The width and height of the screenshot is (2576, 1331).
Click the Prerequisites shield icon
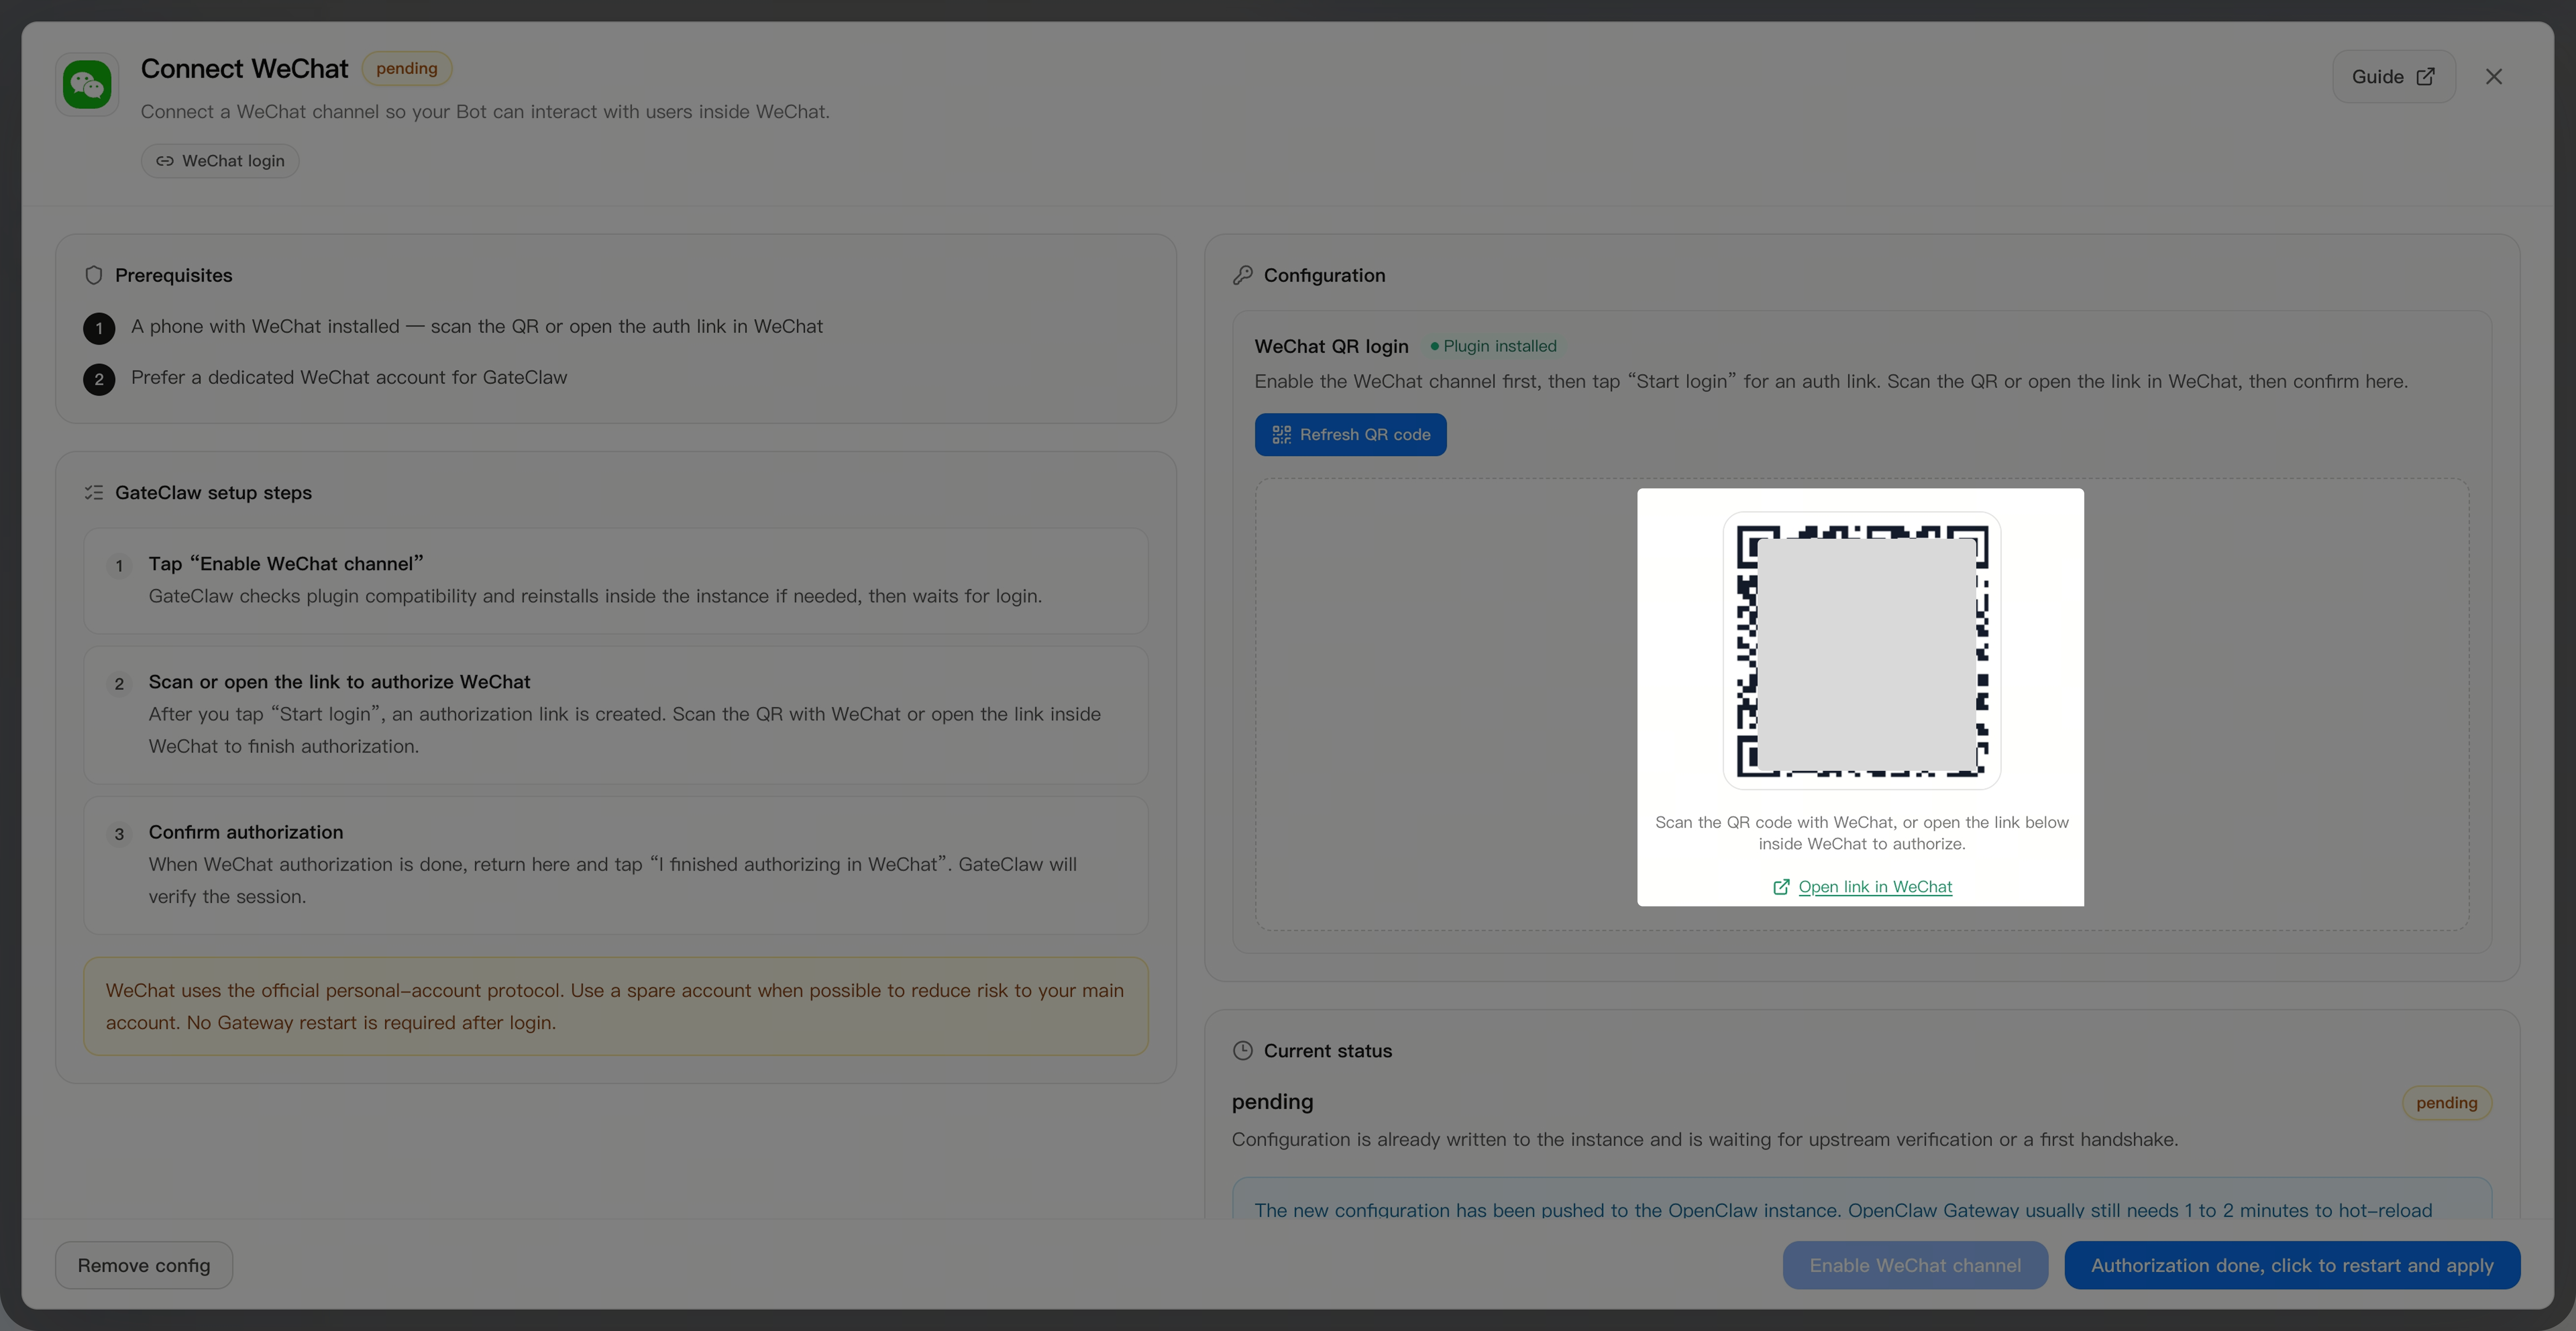coord(94,275)
